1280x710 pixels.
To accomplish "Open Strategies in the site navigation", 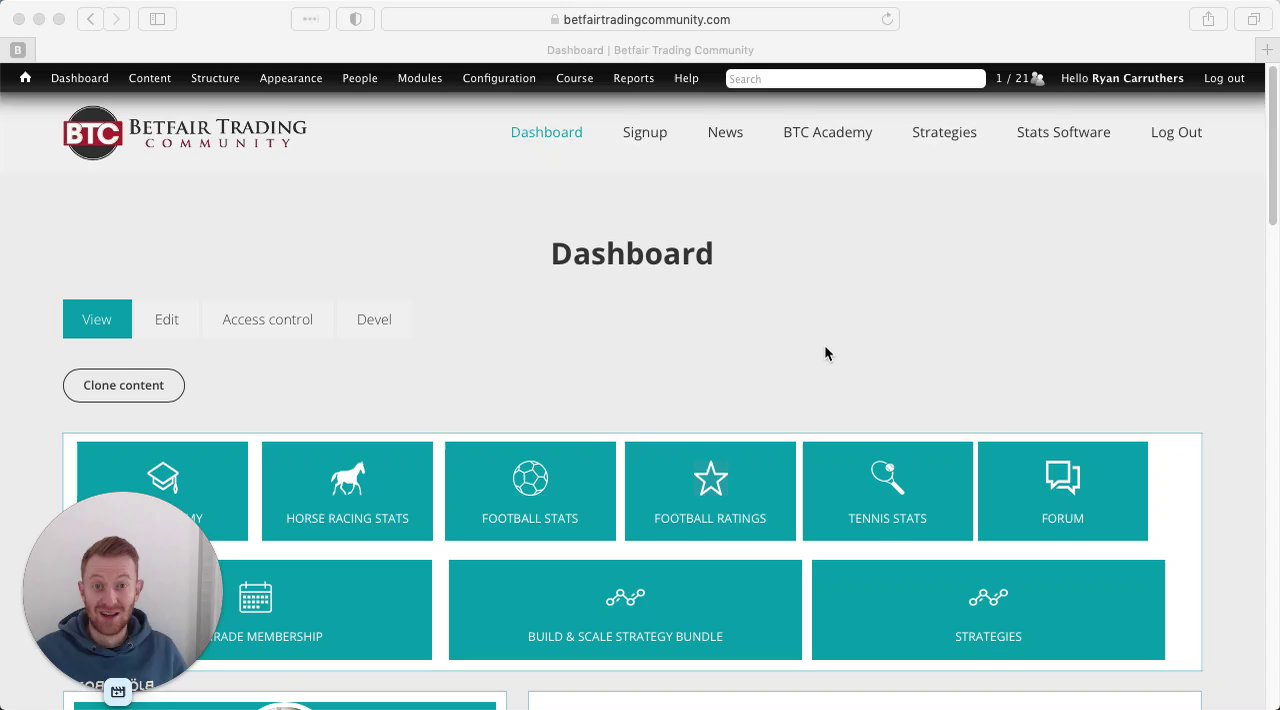I will point(944,132).
